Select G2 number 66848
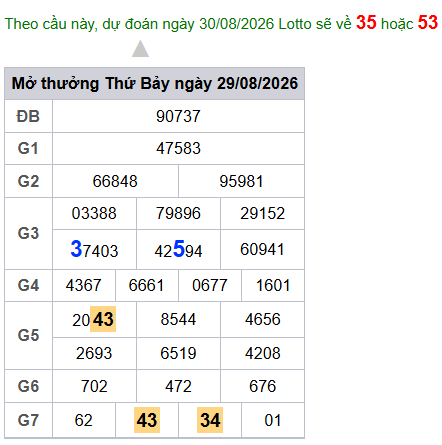This screenshot has width=442, height=445. click(115, 181)
